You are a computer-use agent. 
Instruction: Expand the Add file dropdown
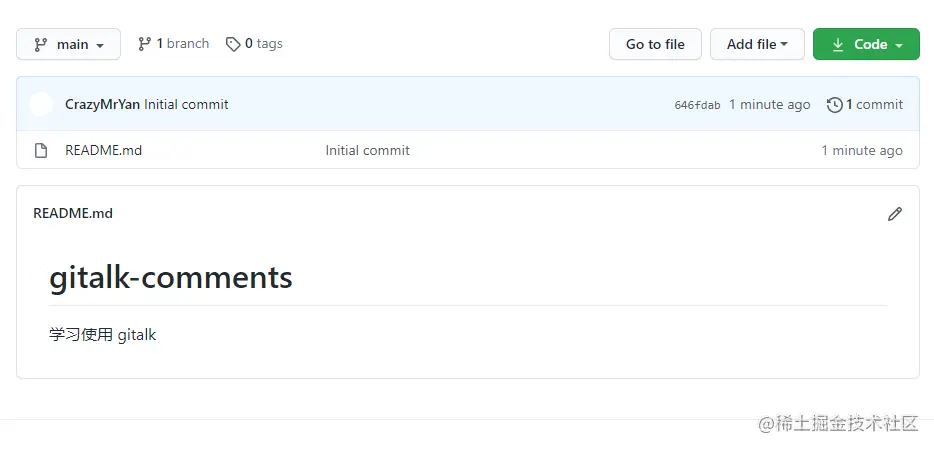coord(757,45)
